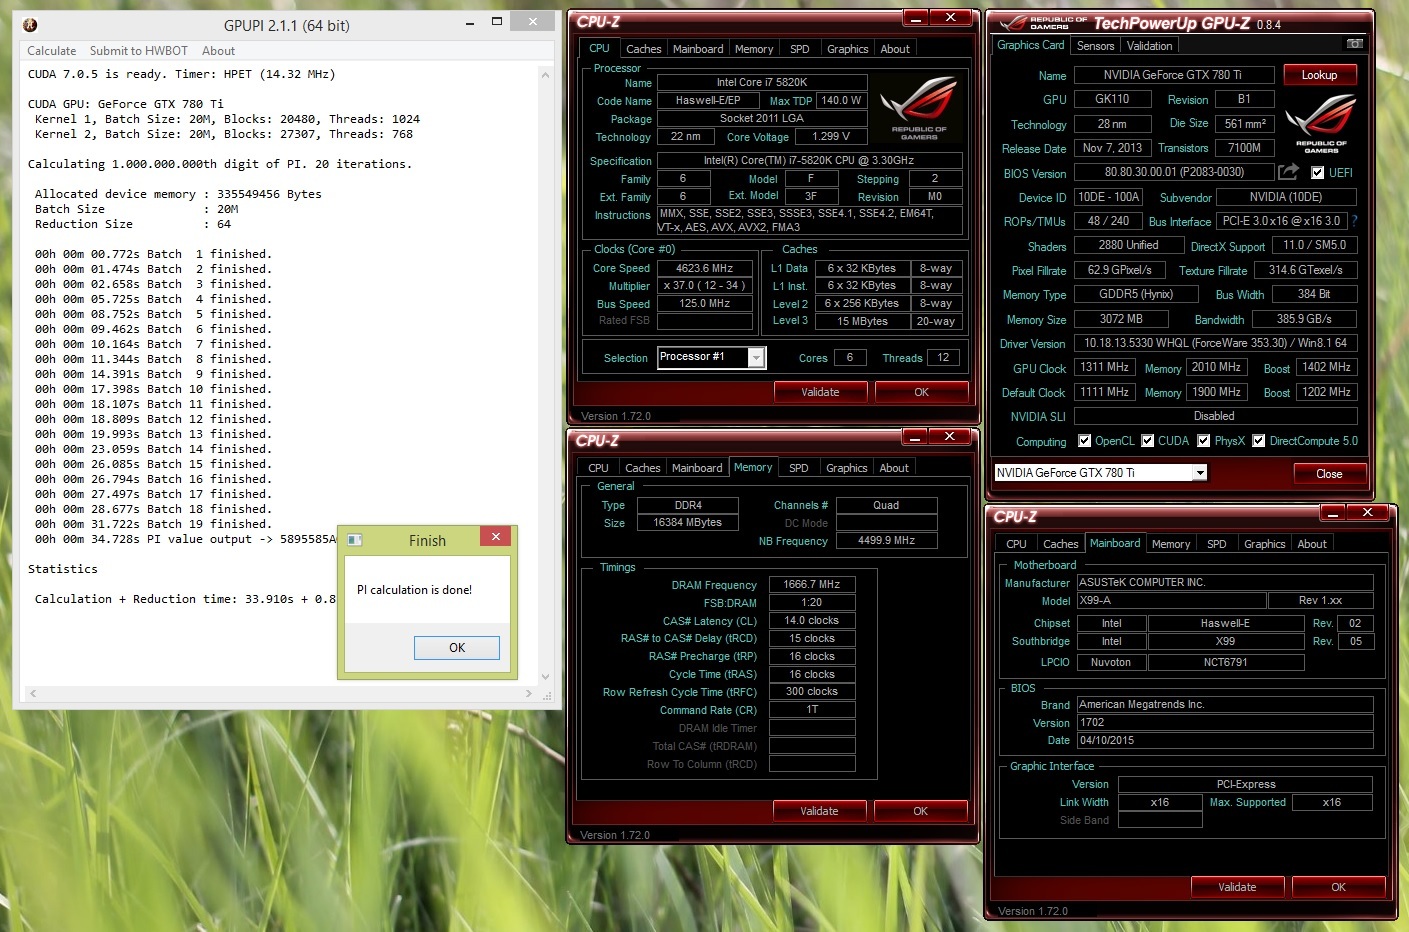Viewport: 1409px width, 932px height.
Task: Open SPD tab in top CPU-Z window
Action: click(799, 49)
